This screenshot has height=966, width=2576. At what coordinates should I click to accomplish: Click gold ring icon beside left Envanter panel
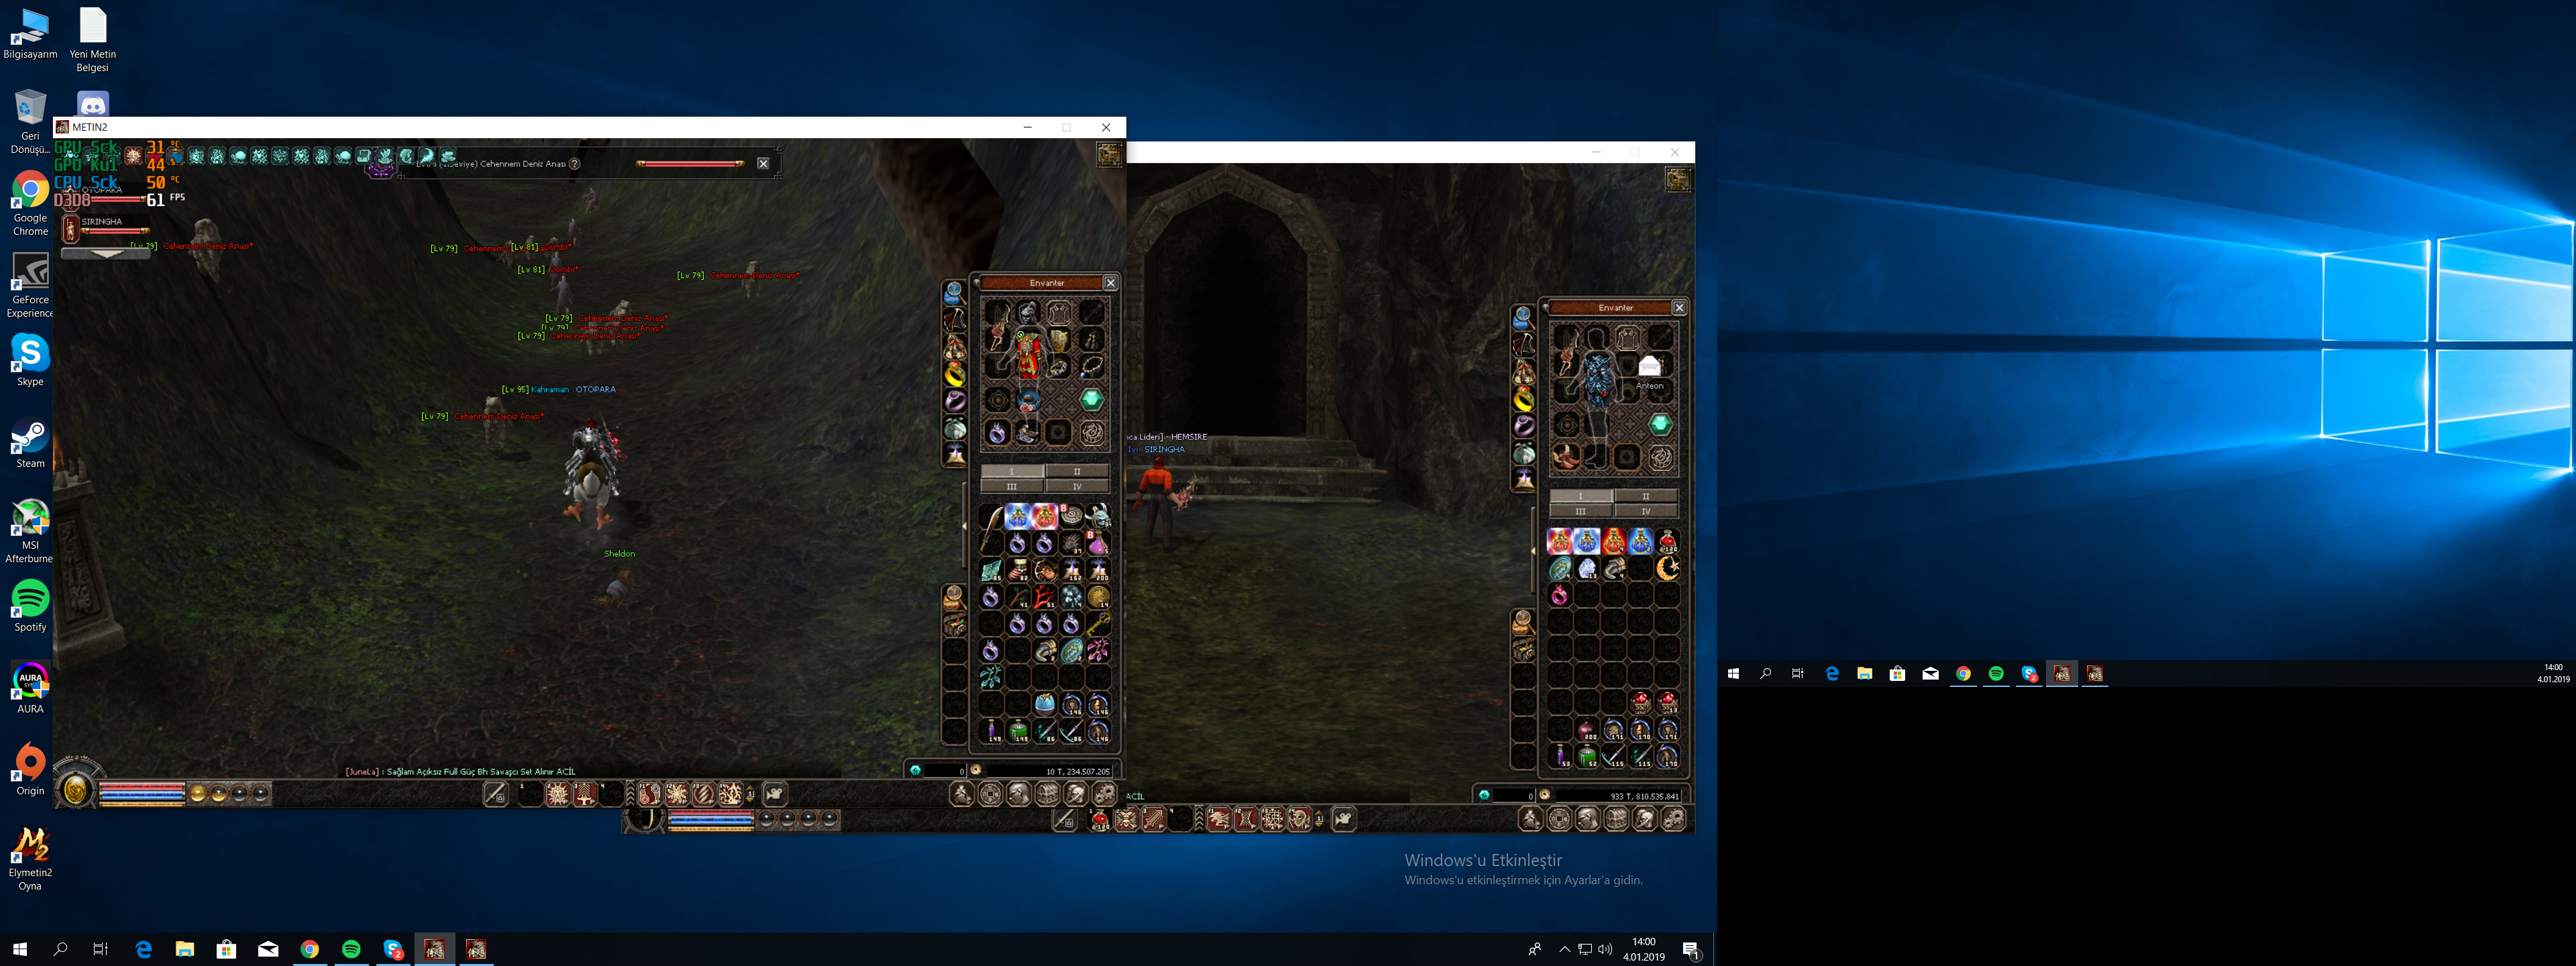coord(955,375)
